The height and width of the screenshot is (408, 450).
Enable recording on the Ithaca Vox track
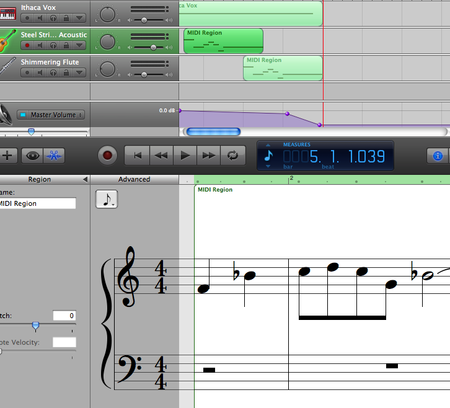pos(27,18)
